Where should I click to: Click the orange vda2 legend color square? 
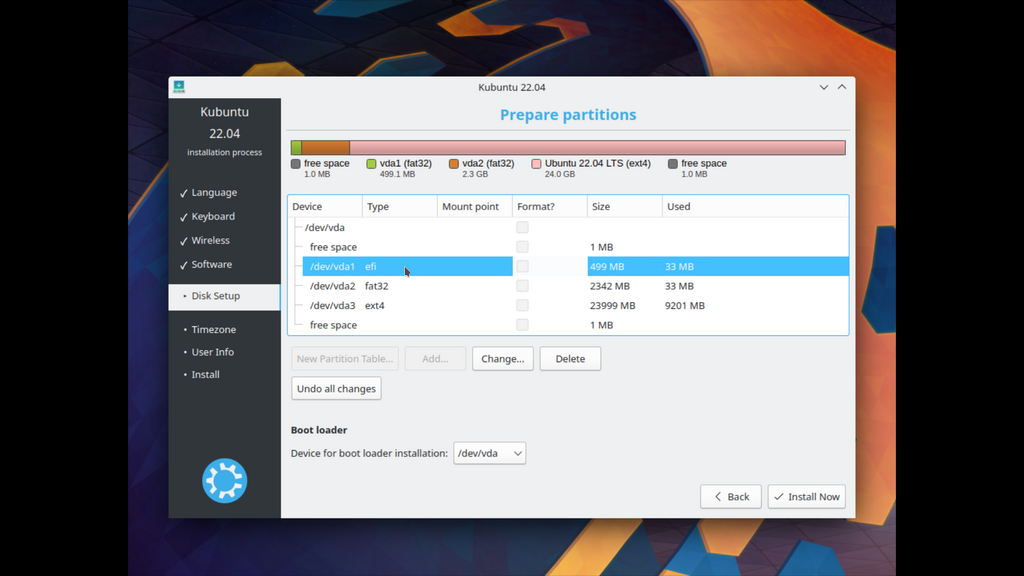point(454,164)
